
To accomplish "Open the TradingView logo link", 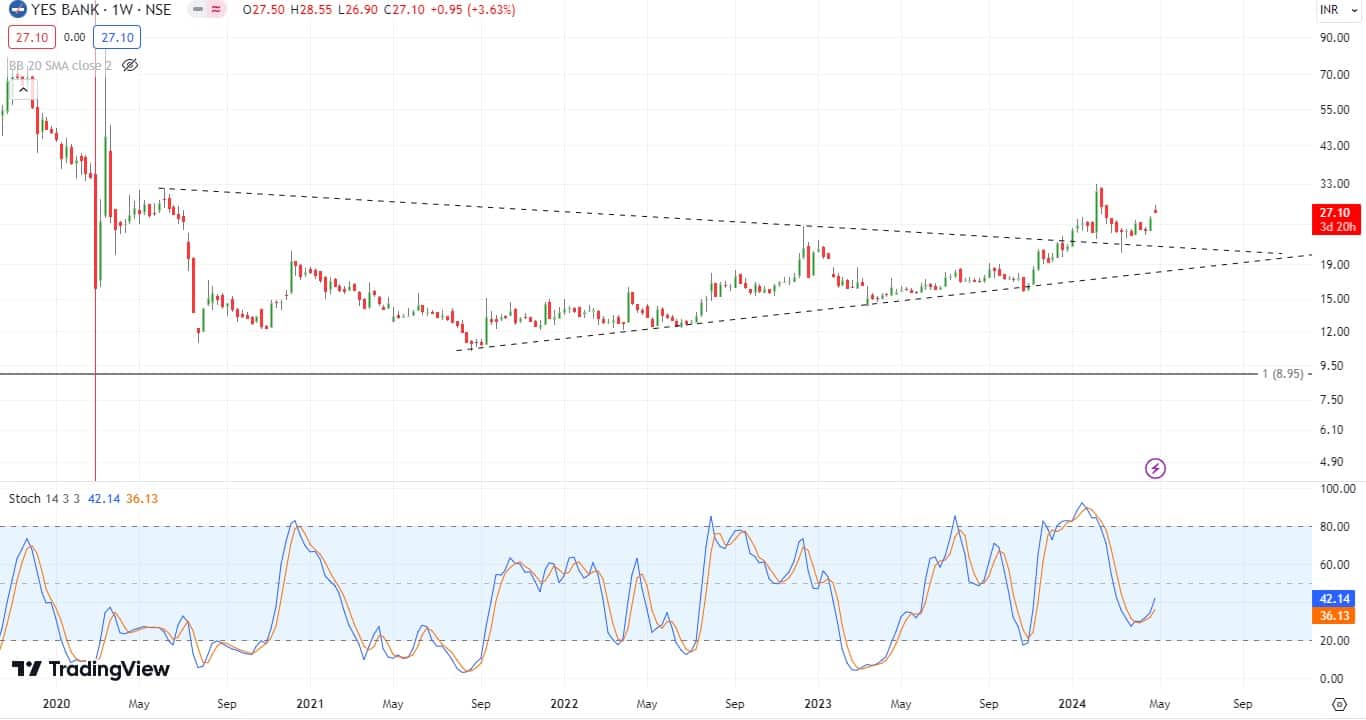I will (91, 669).
